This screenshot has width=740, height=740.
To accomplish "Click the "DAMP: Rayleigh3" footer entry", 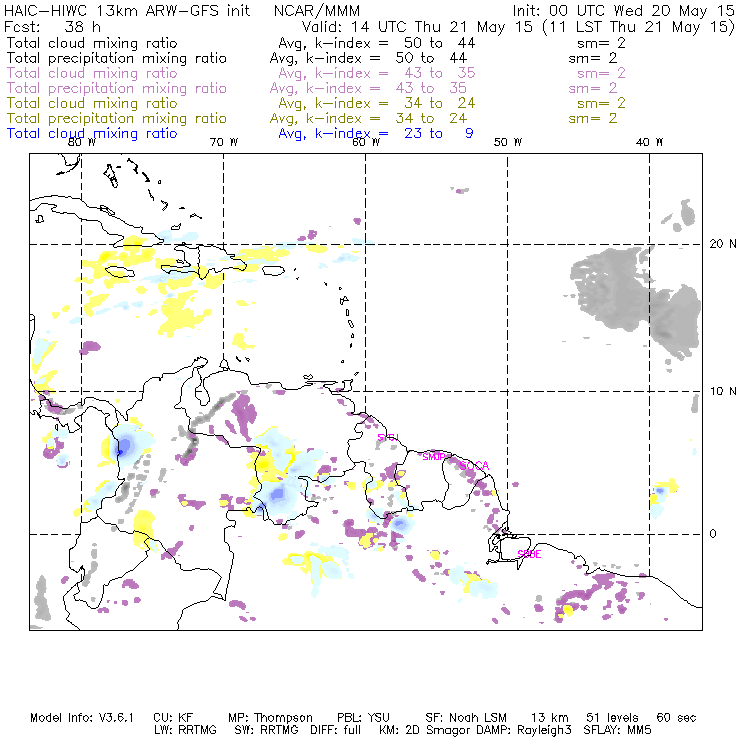I will (524, 730).
